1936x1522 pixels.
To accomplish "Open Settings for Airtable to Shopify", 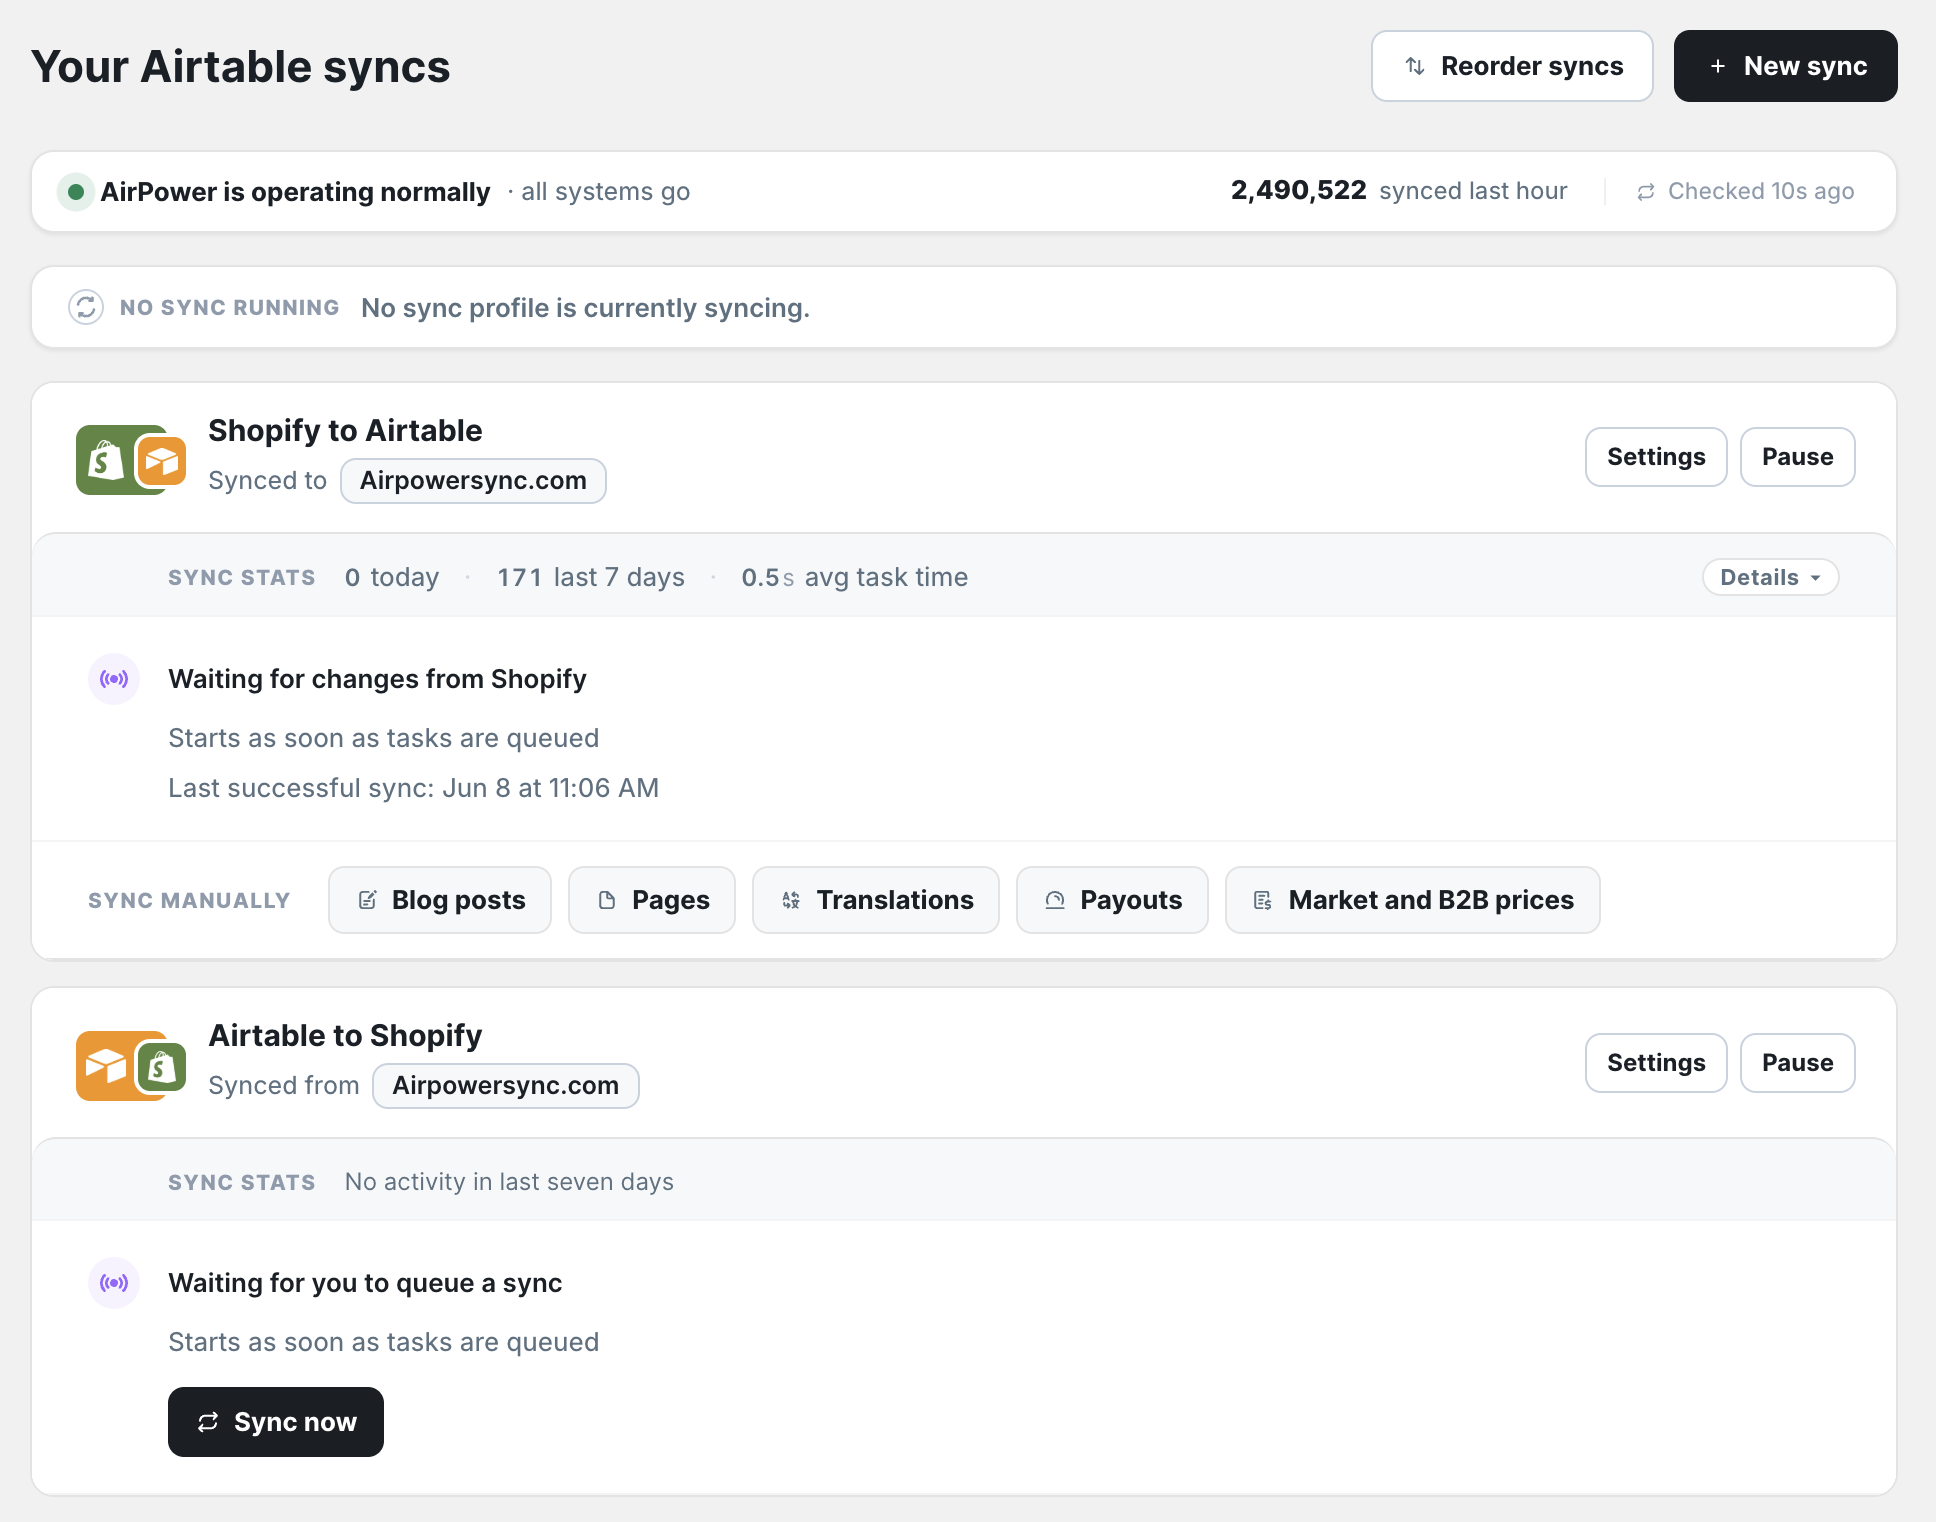I will tap(1655, 1063).
